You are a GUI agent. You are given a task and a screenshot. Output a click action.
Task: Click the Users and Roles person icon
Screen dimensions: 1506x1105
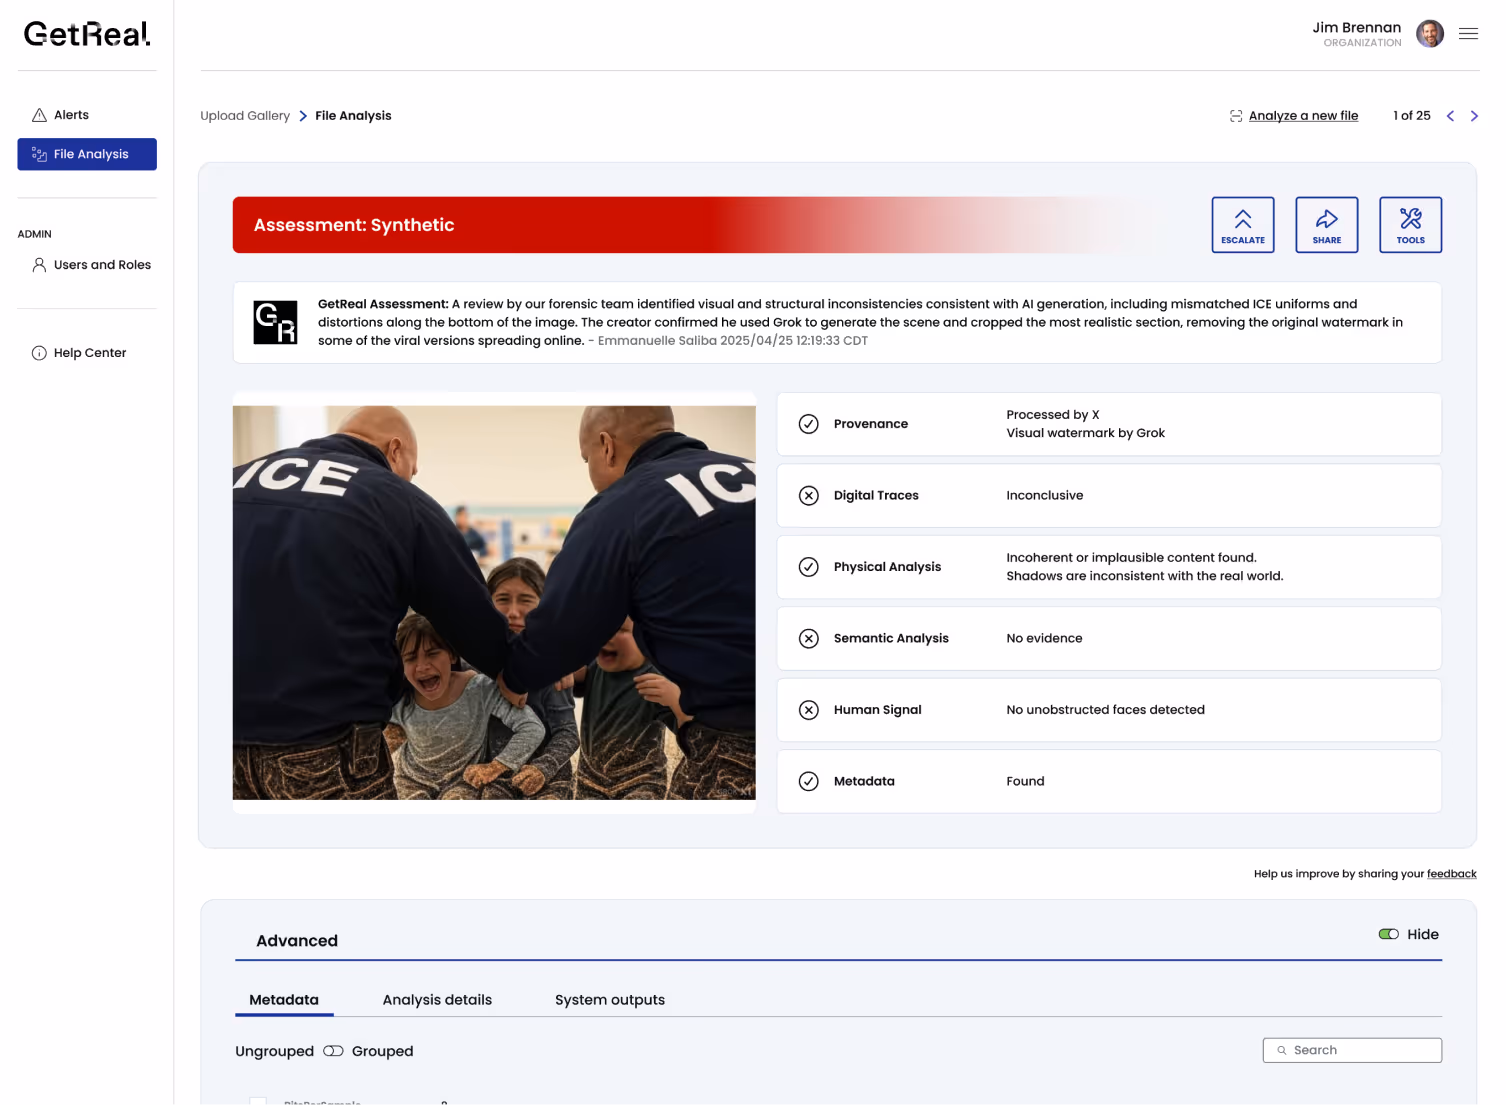(x=39, y=265)
